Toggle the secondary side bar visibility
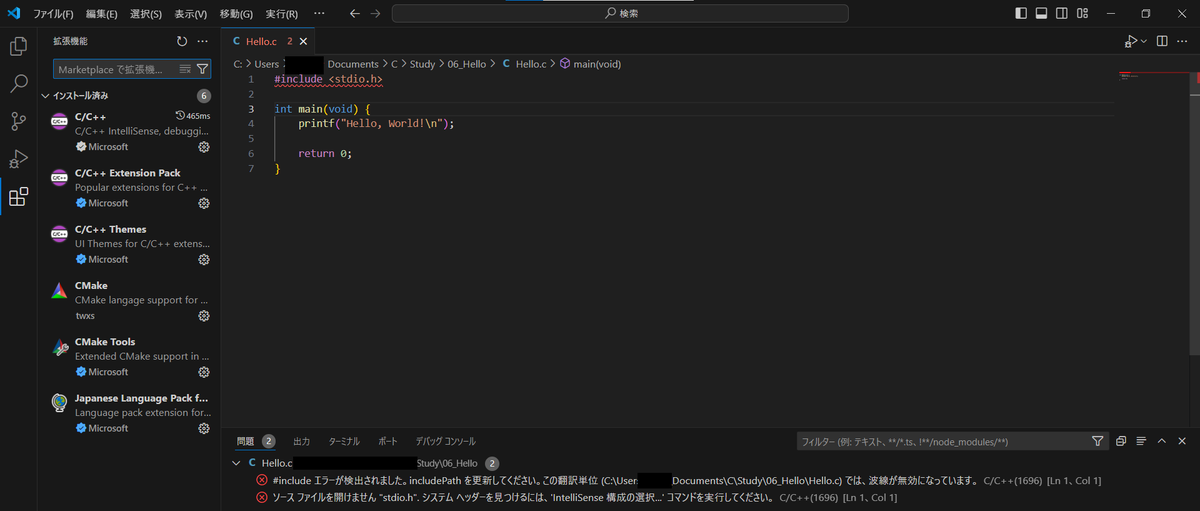Screen dimensions: 1200x511 1062,14
